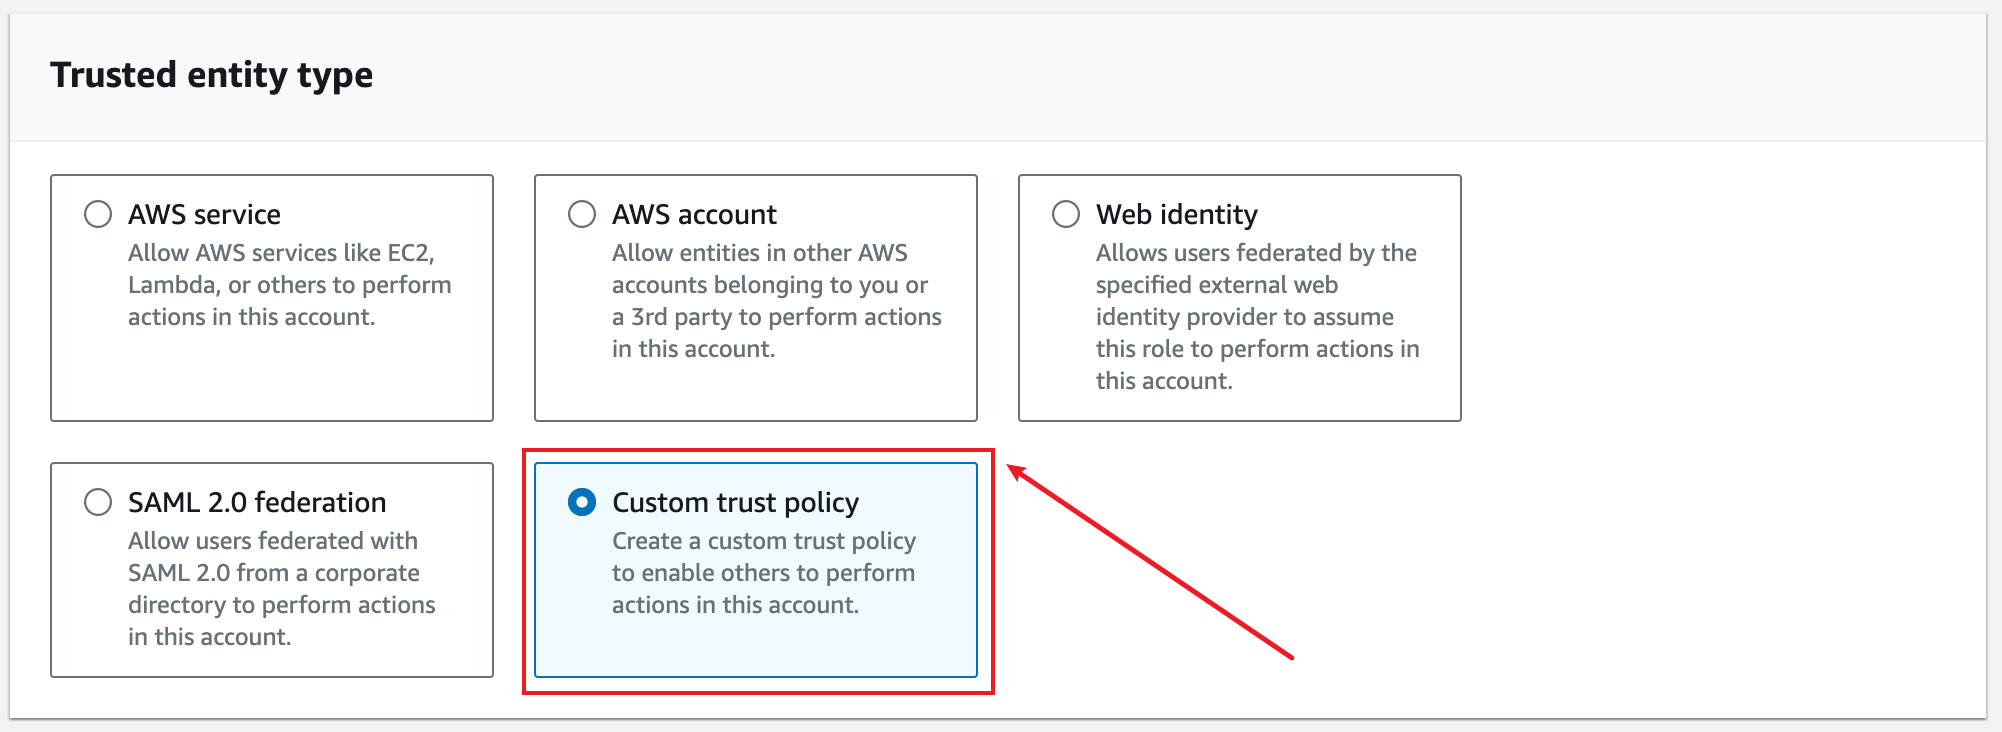Click the external web identity provider description
This screenshot has width=2002, height=732.
tap(1258, 317)
